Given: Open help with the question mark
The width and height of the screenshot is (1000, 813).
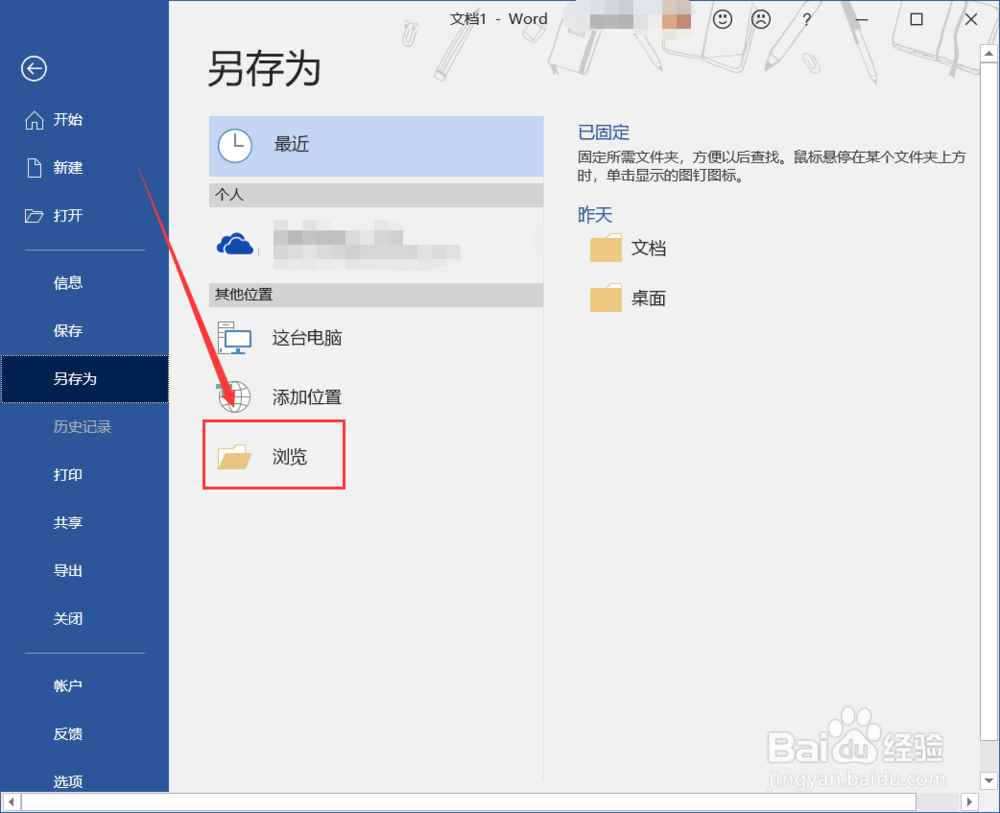Looking at the screenshot, I should coord(807,20).
